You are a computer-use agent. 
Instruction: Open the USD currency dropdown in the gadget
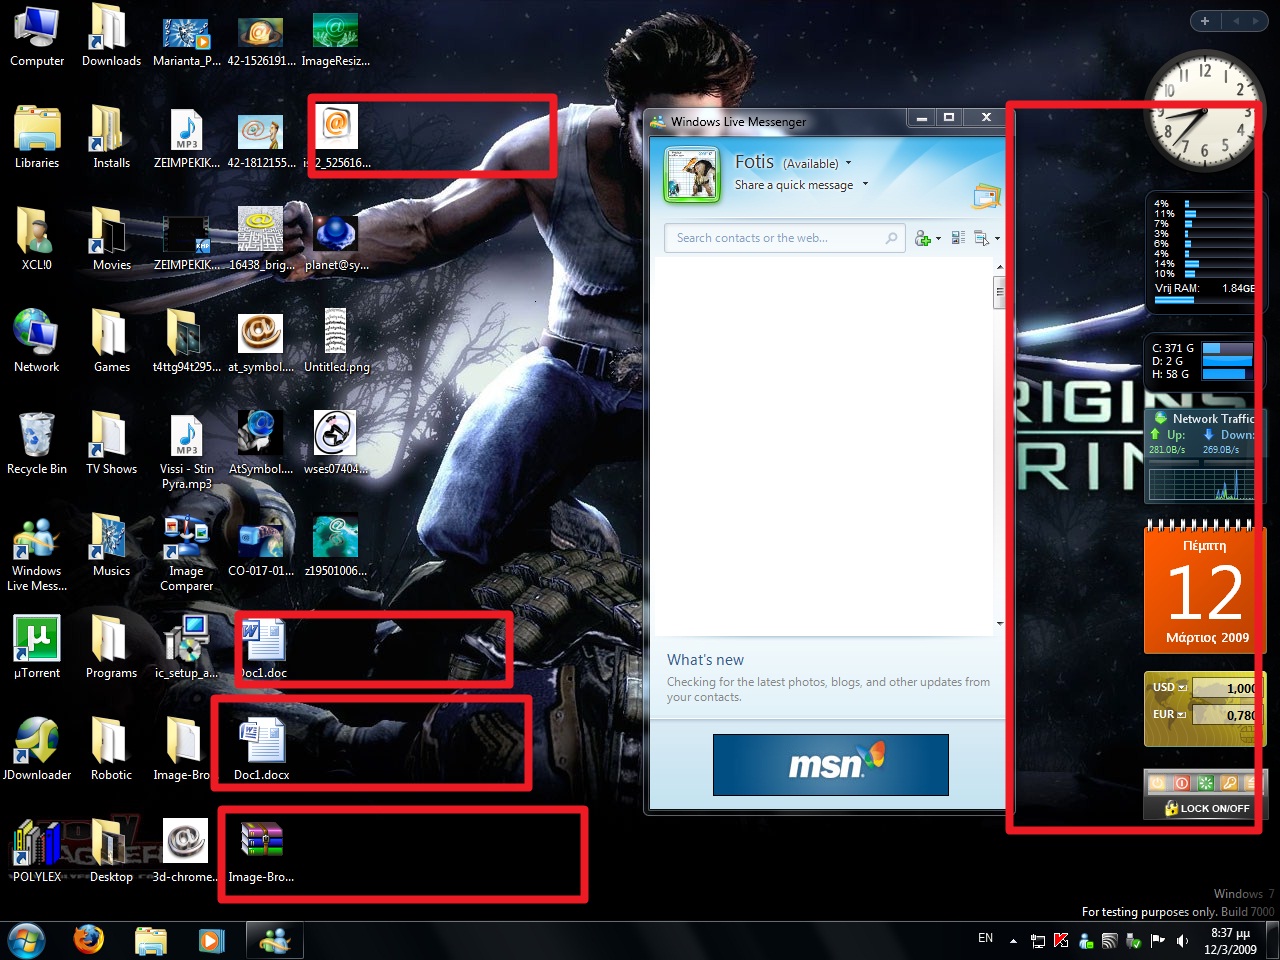tap(1182, 688)
